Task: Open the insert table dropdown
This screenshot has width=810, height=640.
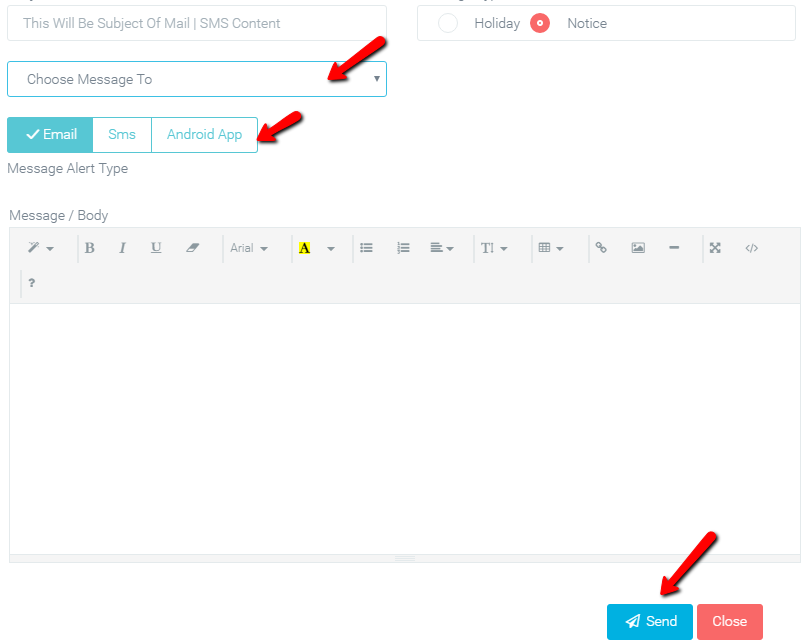Action: click(551, 248)
